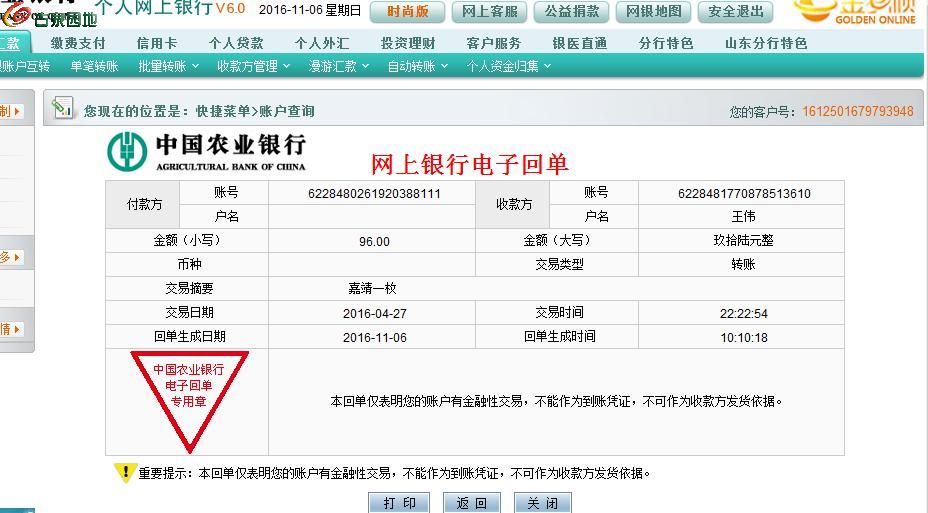Open the 缴费支付 menu
928x513 pixels.
click(x=78, y=43)
